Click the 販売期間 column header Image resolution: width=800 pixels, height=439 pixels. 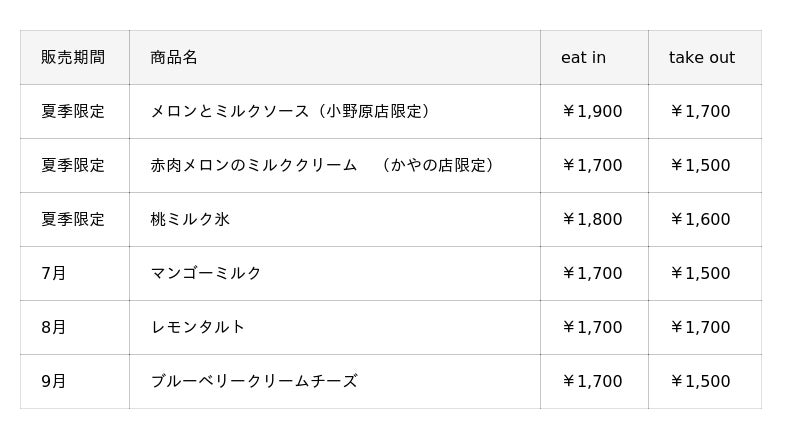[x=73, y=58]
